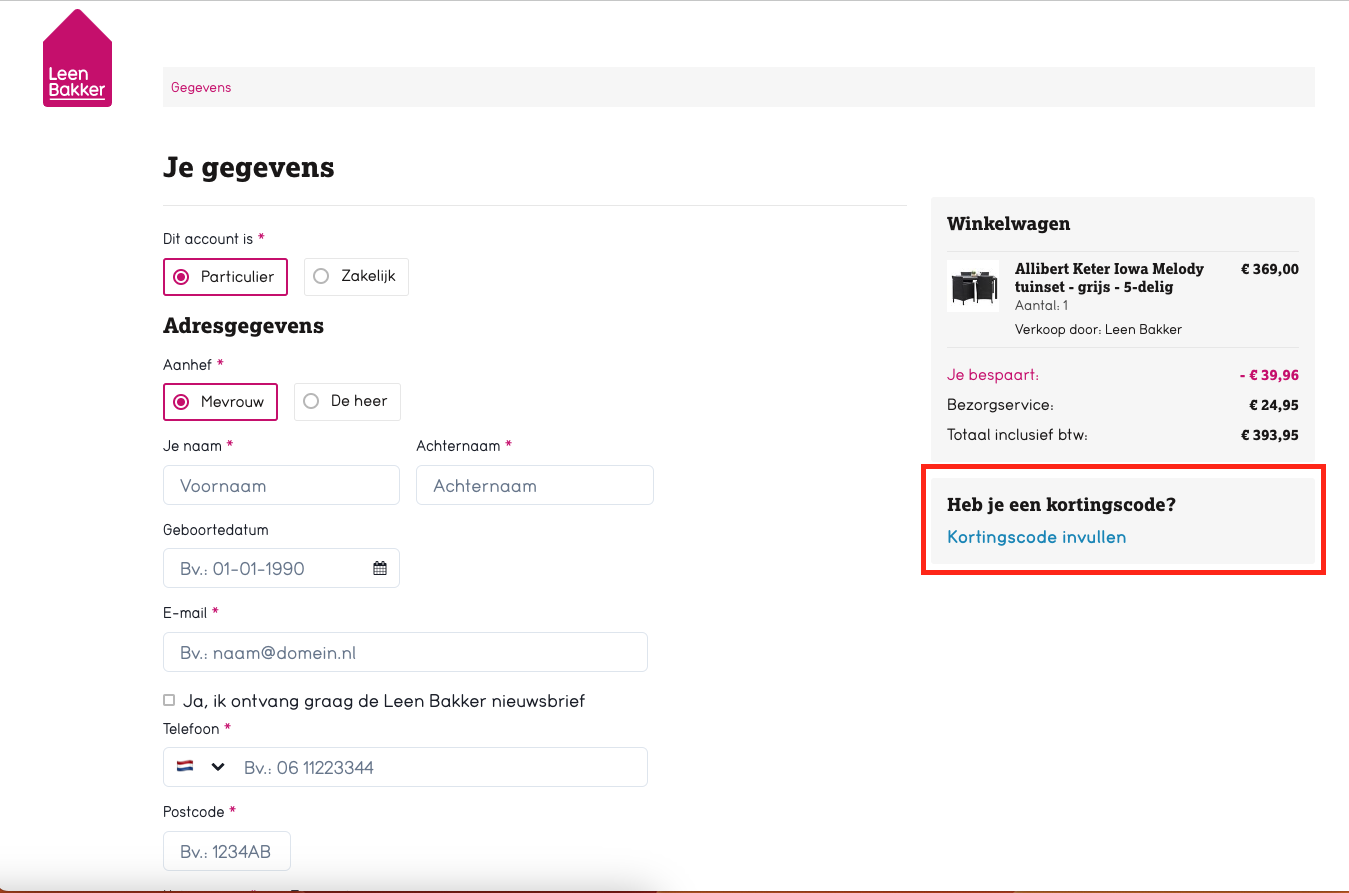Screen dimensions: 1349x893
Task: Click the 'Ja, ik ontvang graag' newsletter label
Action: click(x=384, y=701)
